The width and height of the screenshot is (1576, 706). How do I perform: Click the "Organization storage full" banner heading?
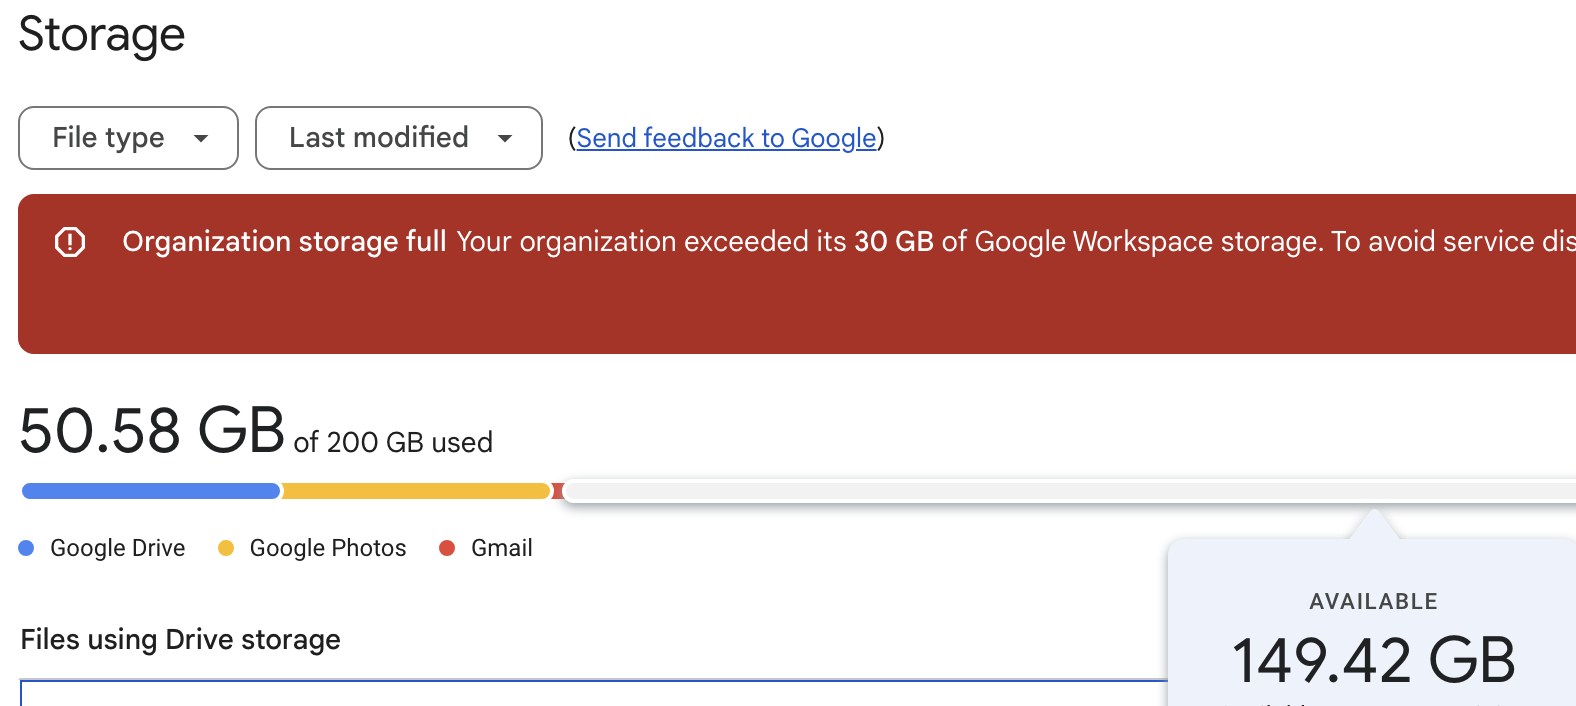(x=284, y=242)
